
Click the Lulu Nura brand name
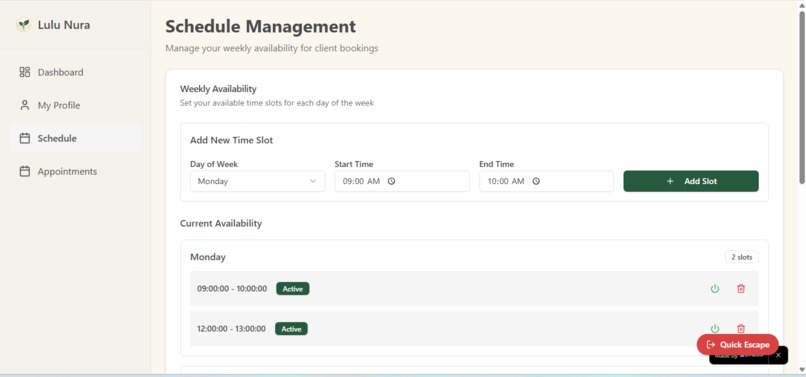64,25
